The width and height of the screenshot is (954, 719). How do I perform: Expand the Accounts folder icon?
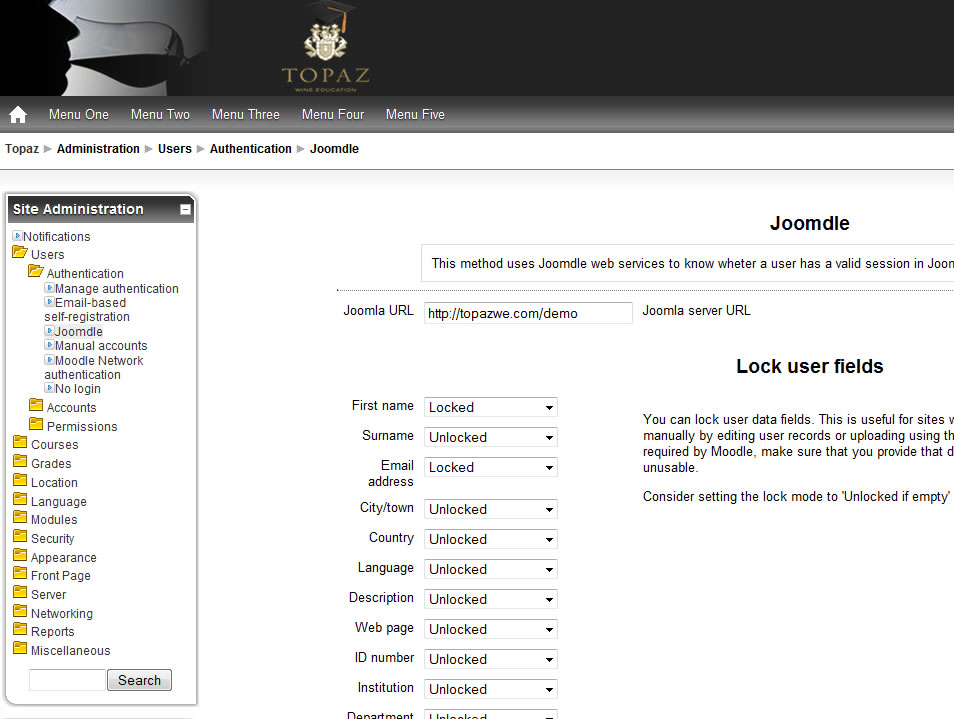(x=36, y=407)
